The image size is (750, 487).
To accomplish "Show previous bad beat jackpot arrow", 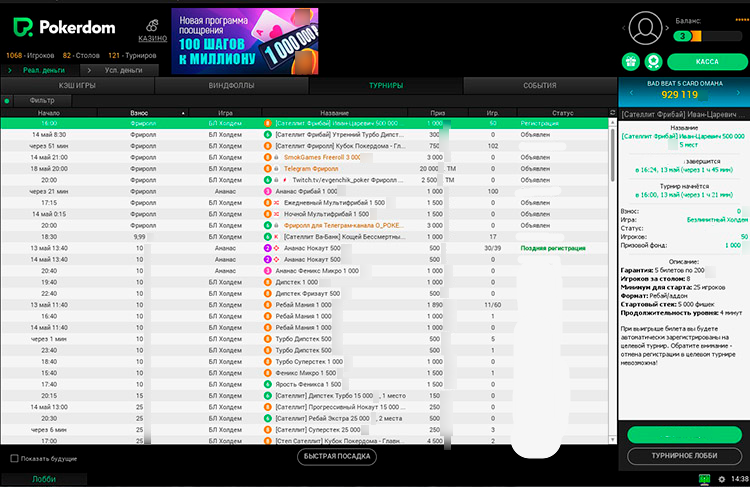I will (x=631, y=93).
